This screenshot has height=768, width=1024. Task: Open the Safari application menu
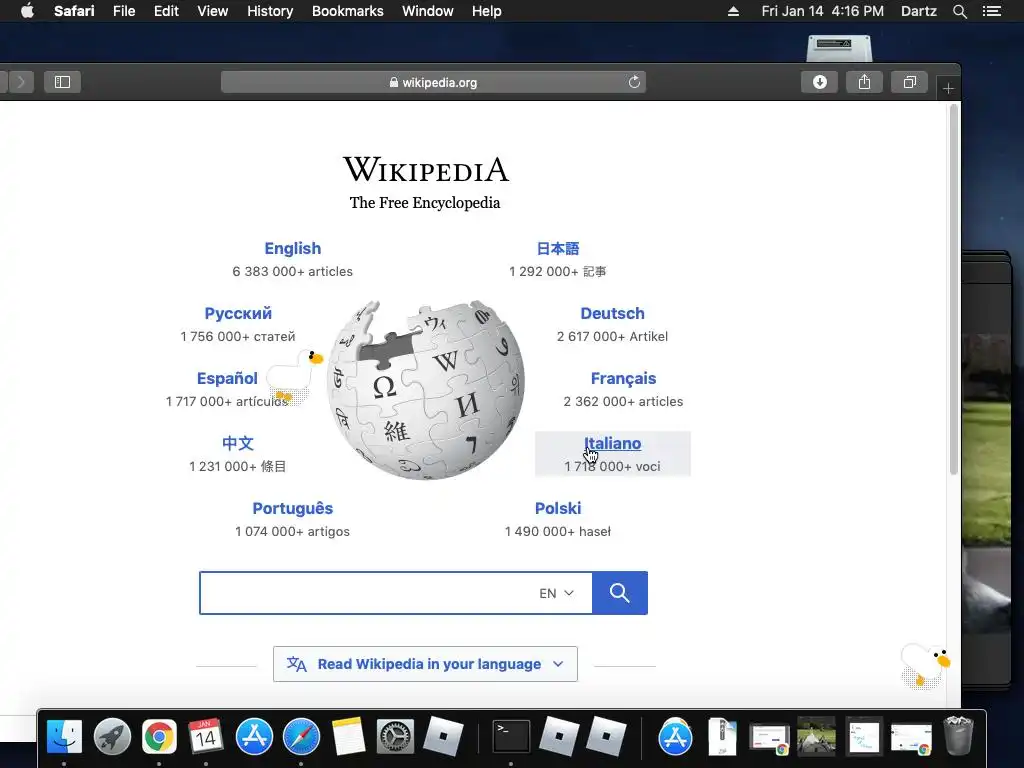click(x=74, y=11)
